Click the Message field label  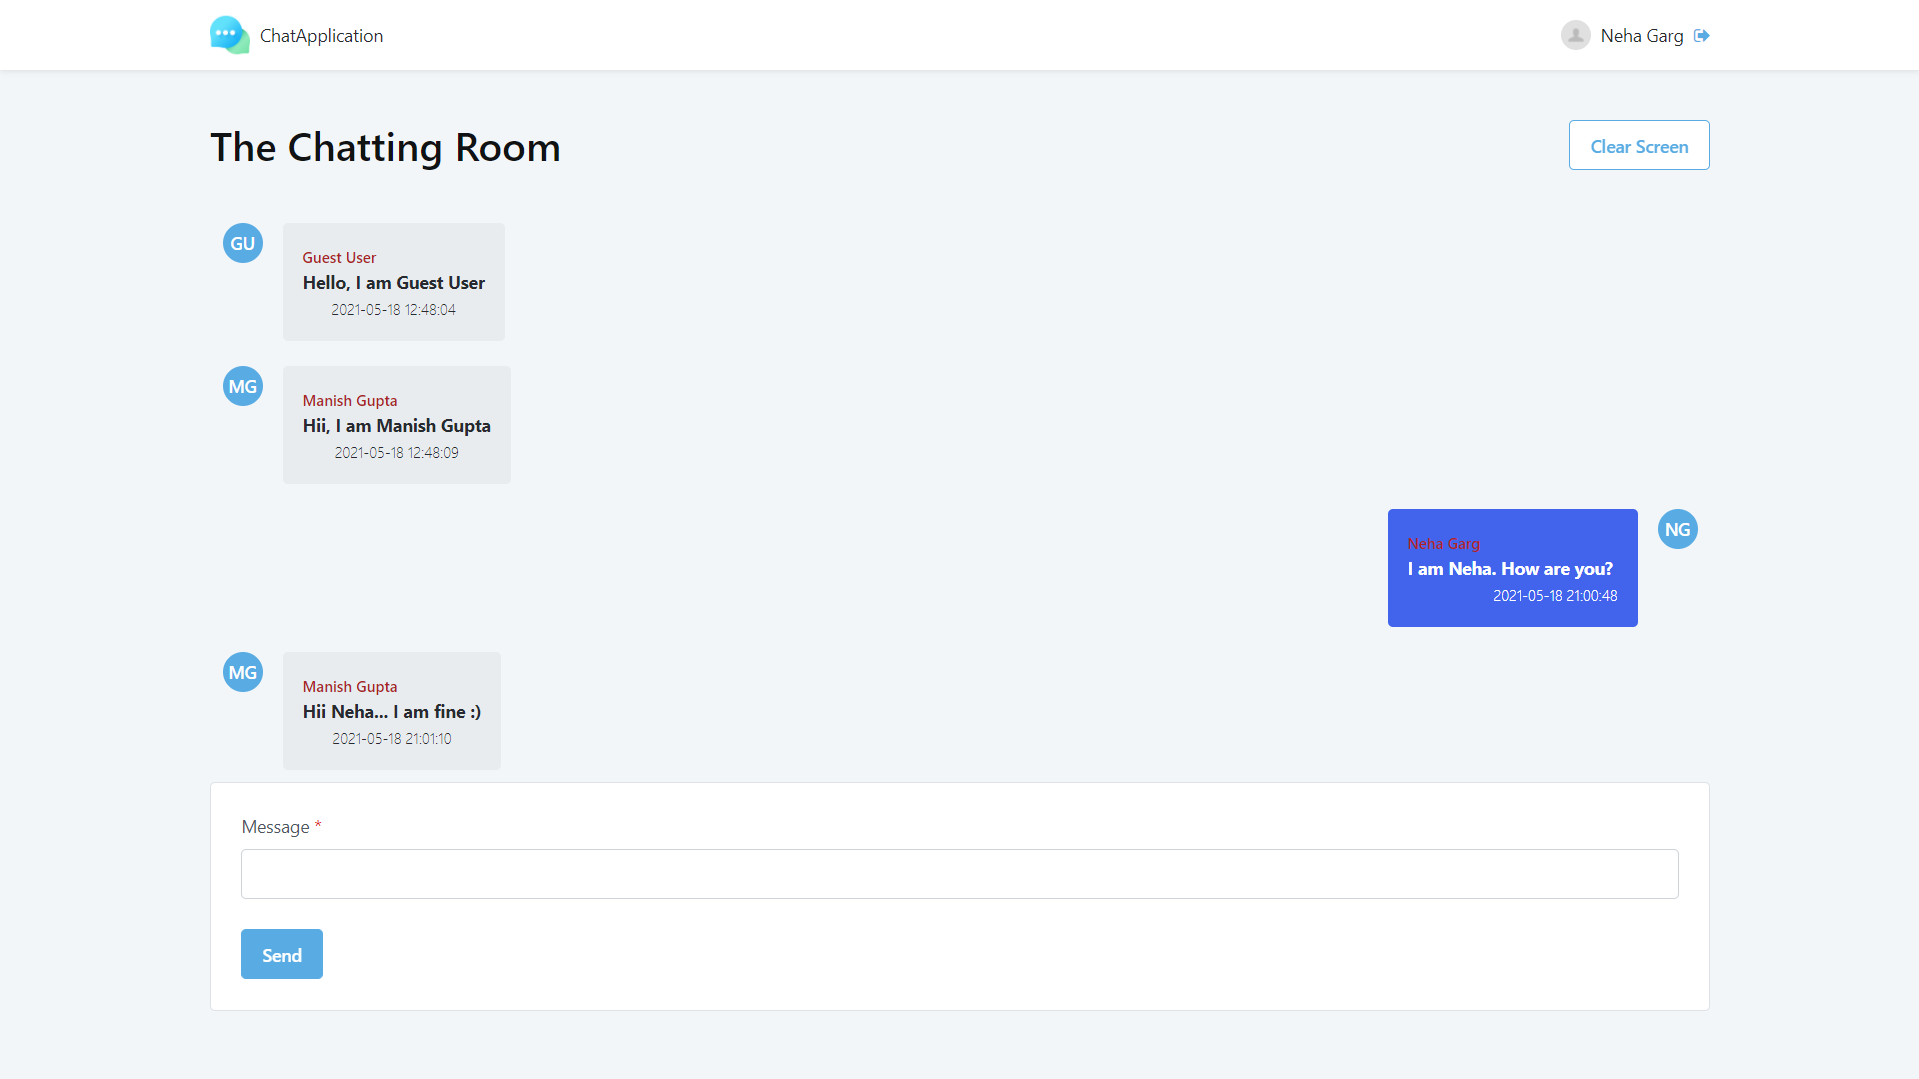(275, 827)
